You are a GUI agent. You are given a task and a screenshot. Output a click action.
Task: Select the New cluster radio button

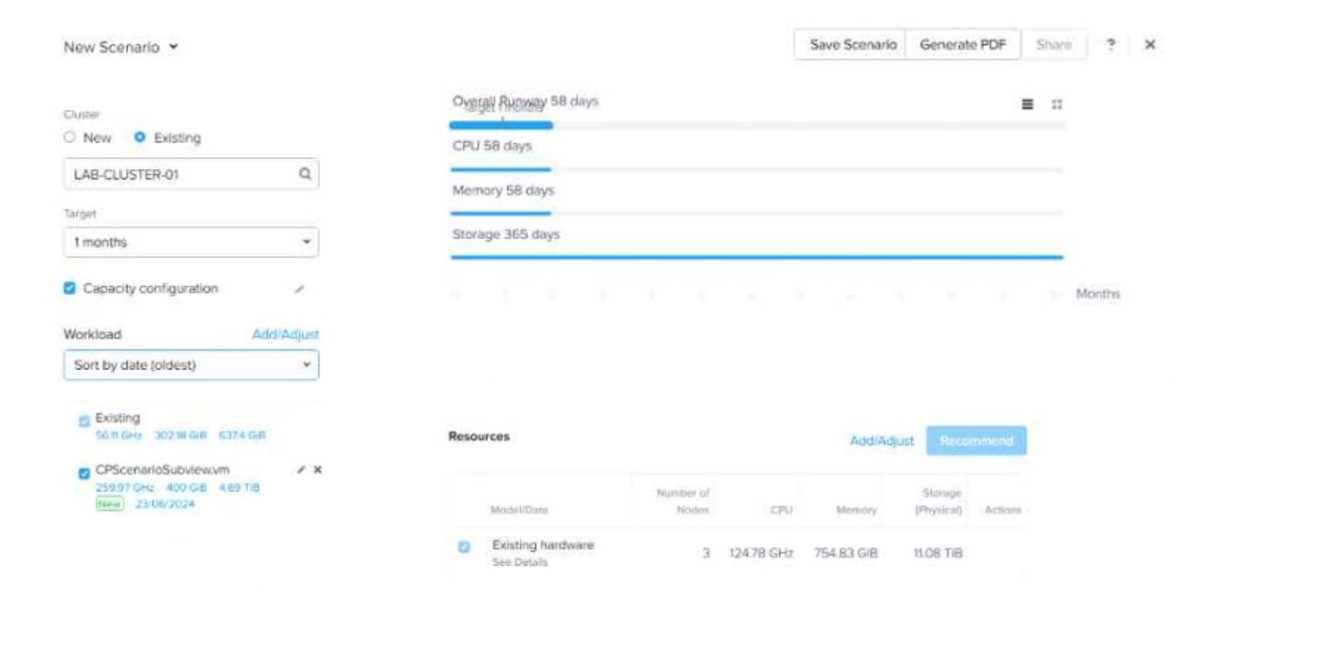(x=70, y=138)
